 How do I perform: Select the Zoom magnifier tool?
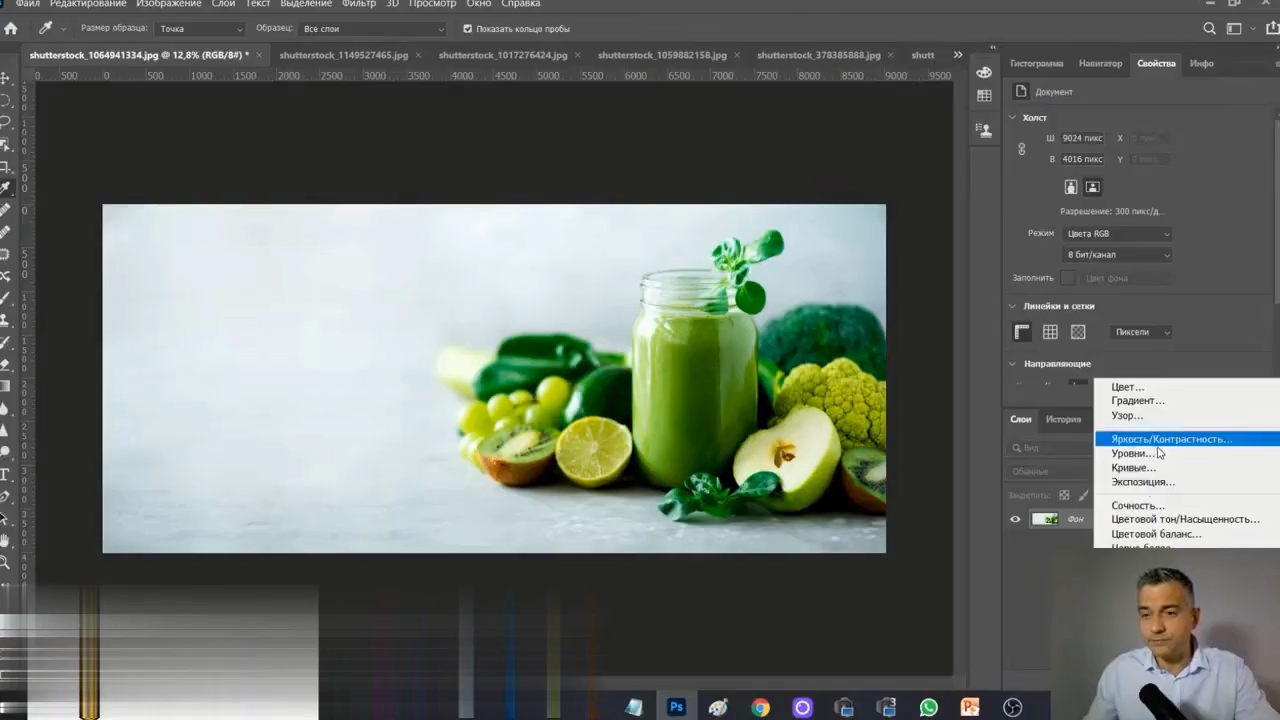coord(5,562)
